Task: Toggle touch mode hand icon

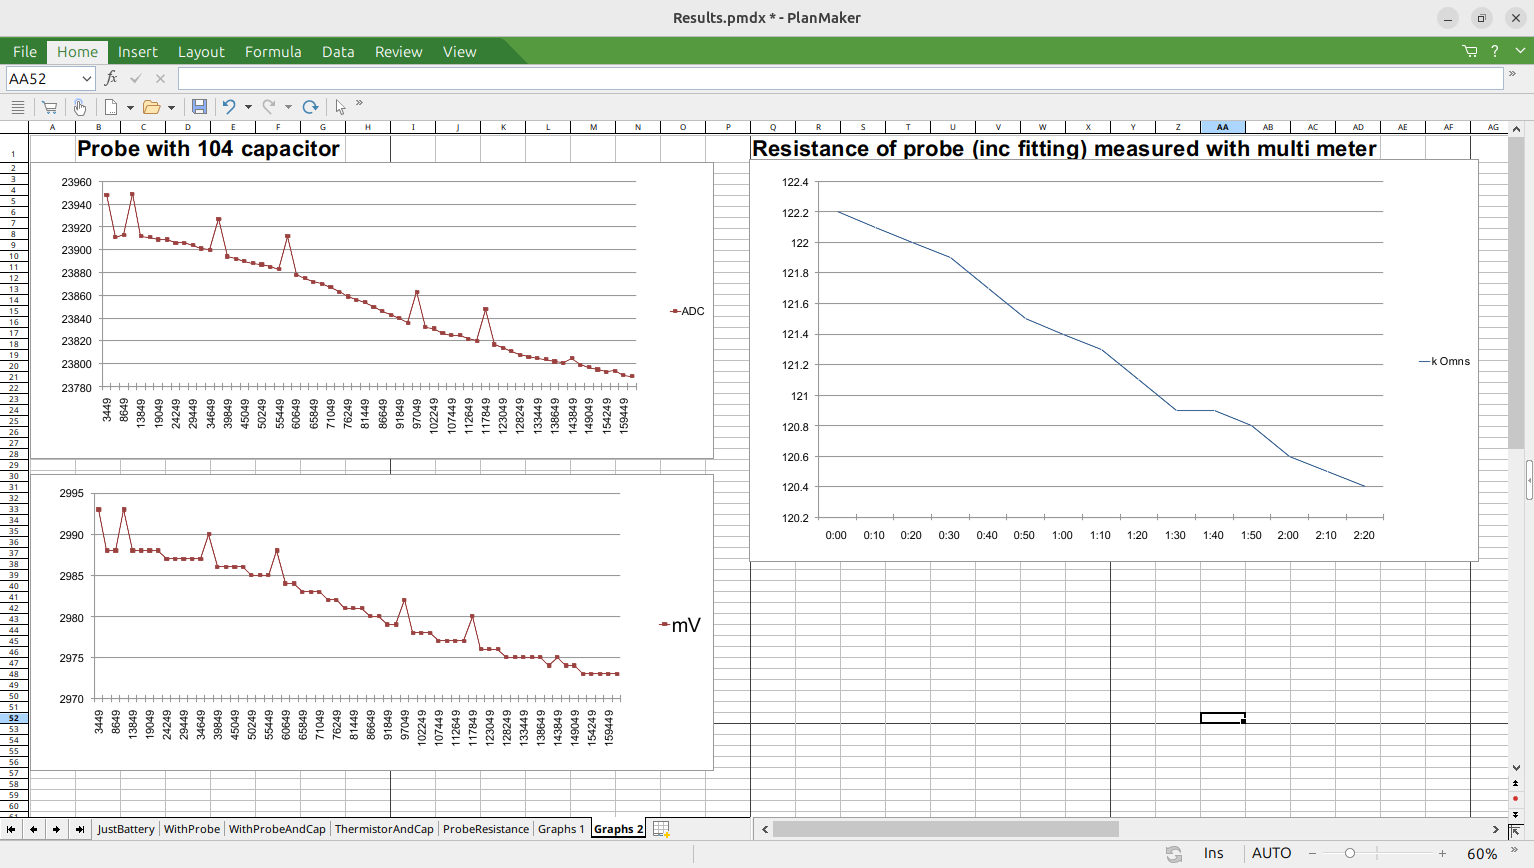Action: (x=80, y=107)
